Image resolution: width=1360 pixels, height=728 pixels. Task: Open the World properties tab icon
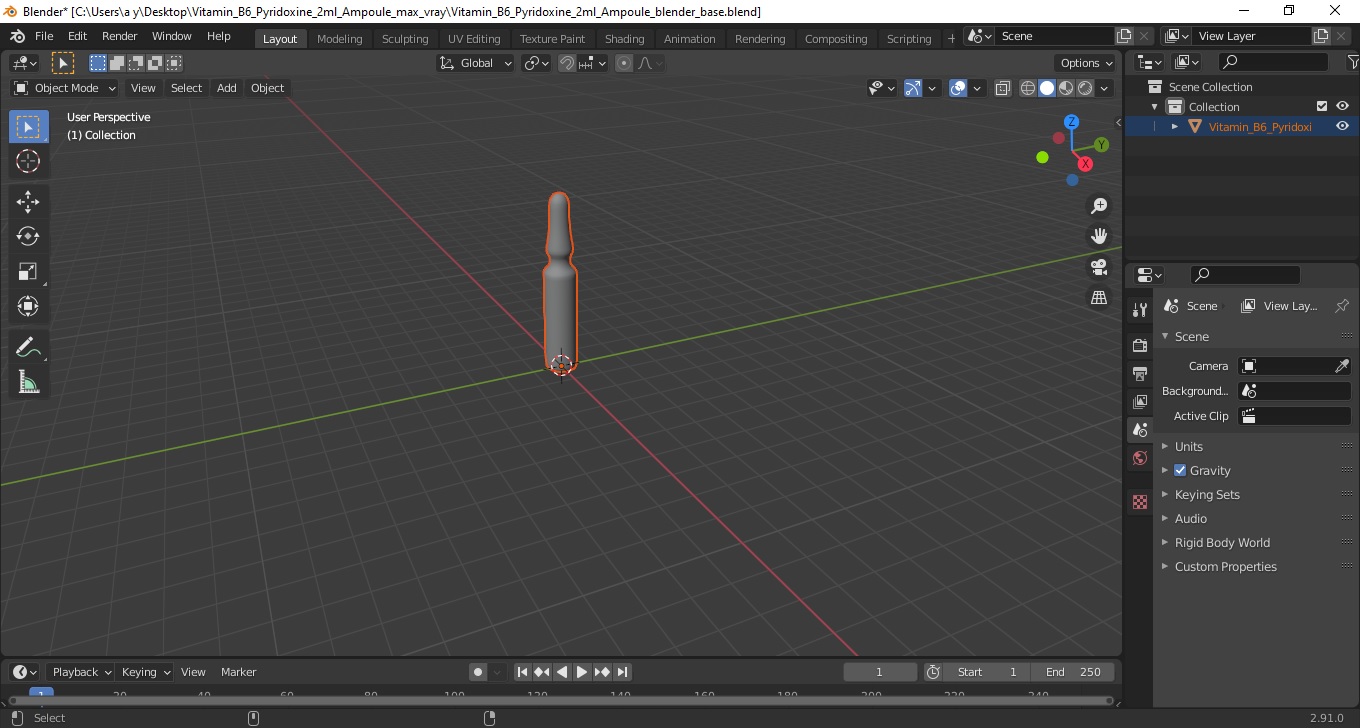coord(1140,458)
